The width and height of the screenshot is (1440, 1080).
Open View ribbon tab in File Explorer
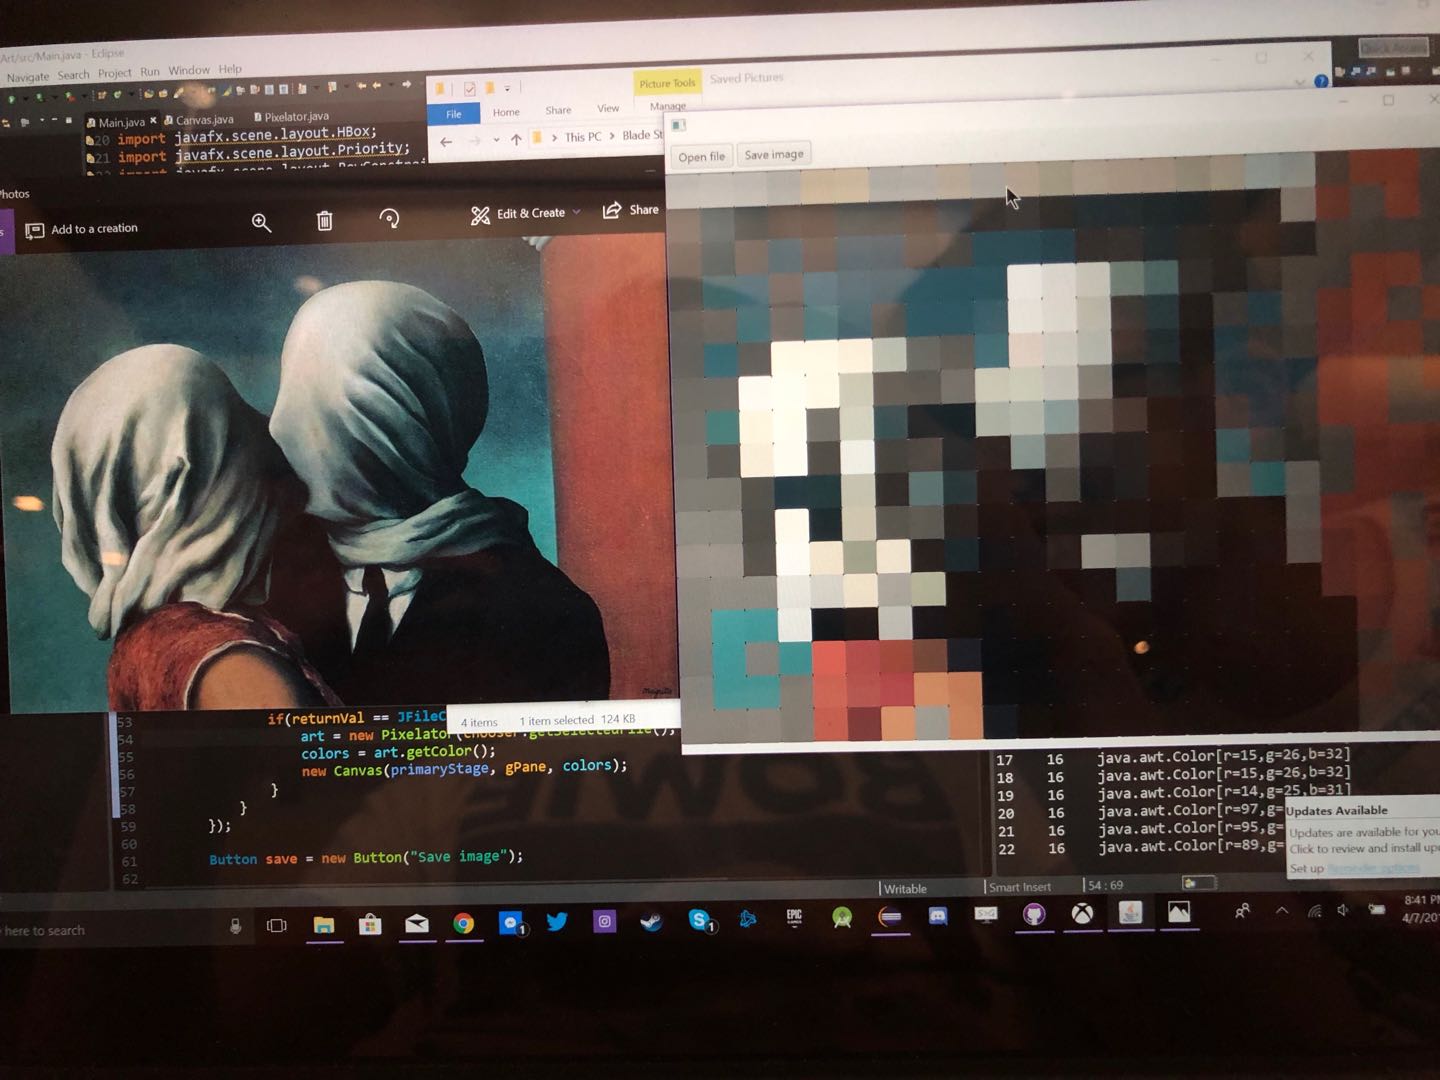(608, 108)
